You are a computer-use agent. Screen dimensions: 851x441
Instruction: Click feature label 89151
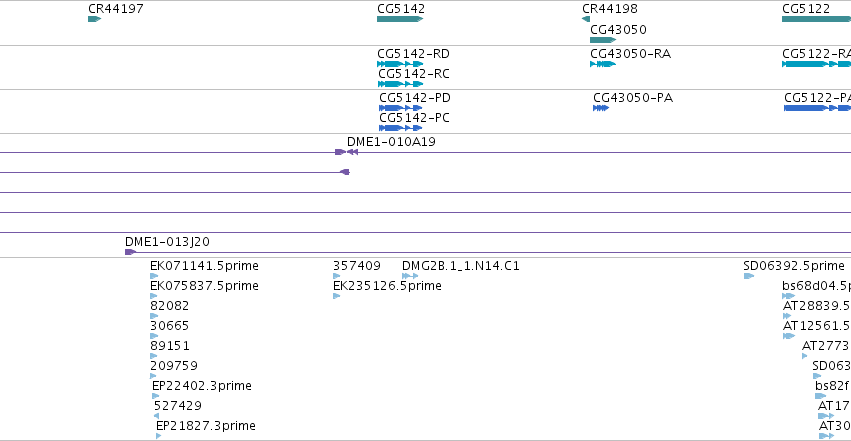click(x=169, y=346)
